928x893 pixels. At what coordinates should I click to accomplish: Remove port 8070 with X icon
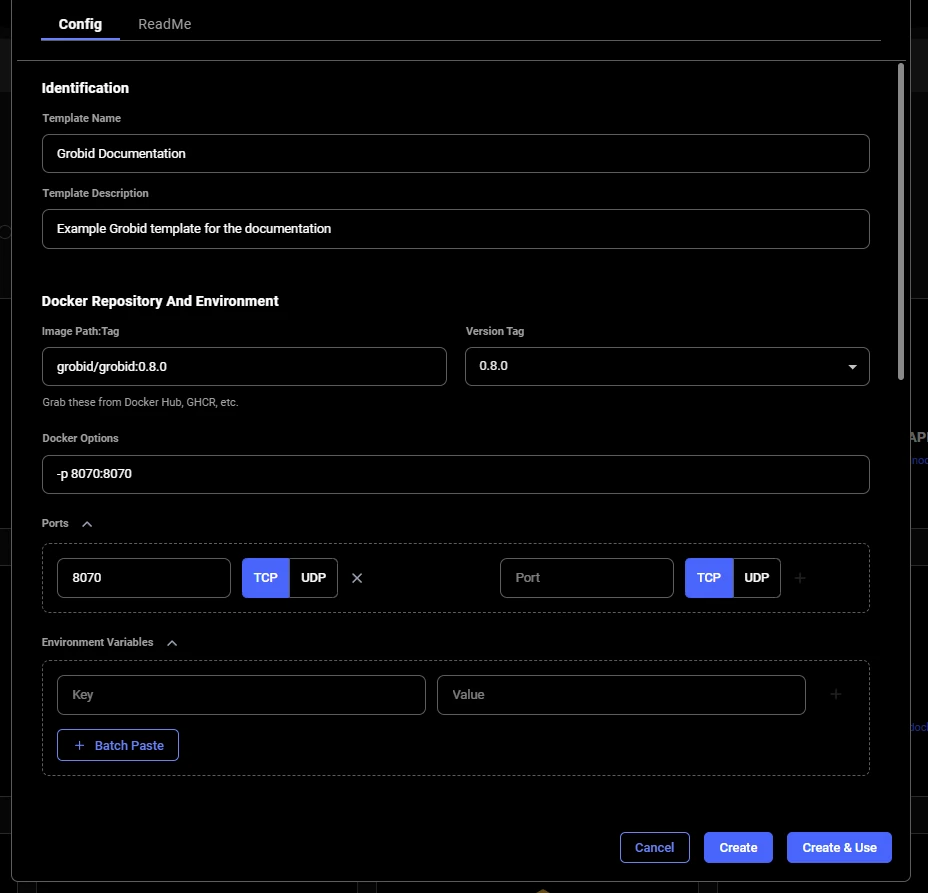[357, 578]
